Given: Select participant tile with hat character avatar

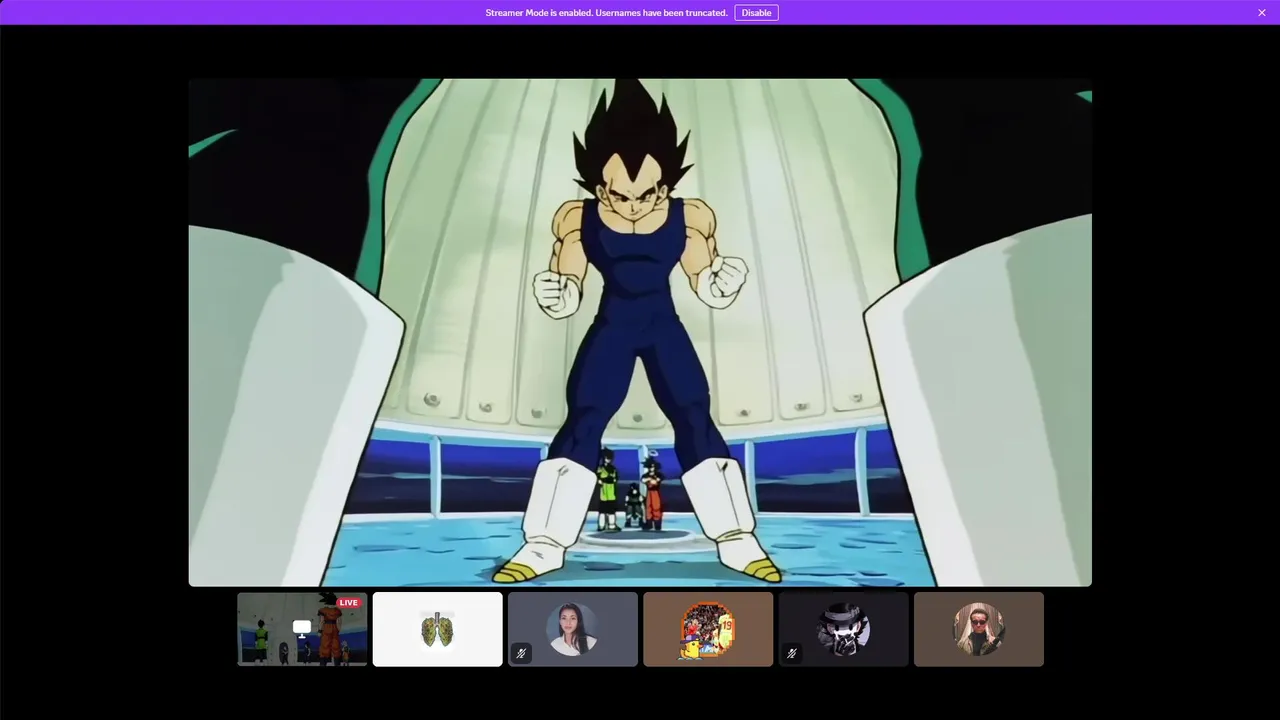Looking at the screenshot, I should tap(844, 629).
